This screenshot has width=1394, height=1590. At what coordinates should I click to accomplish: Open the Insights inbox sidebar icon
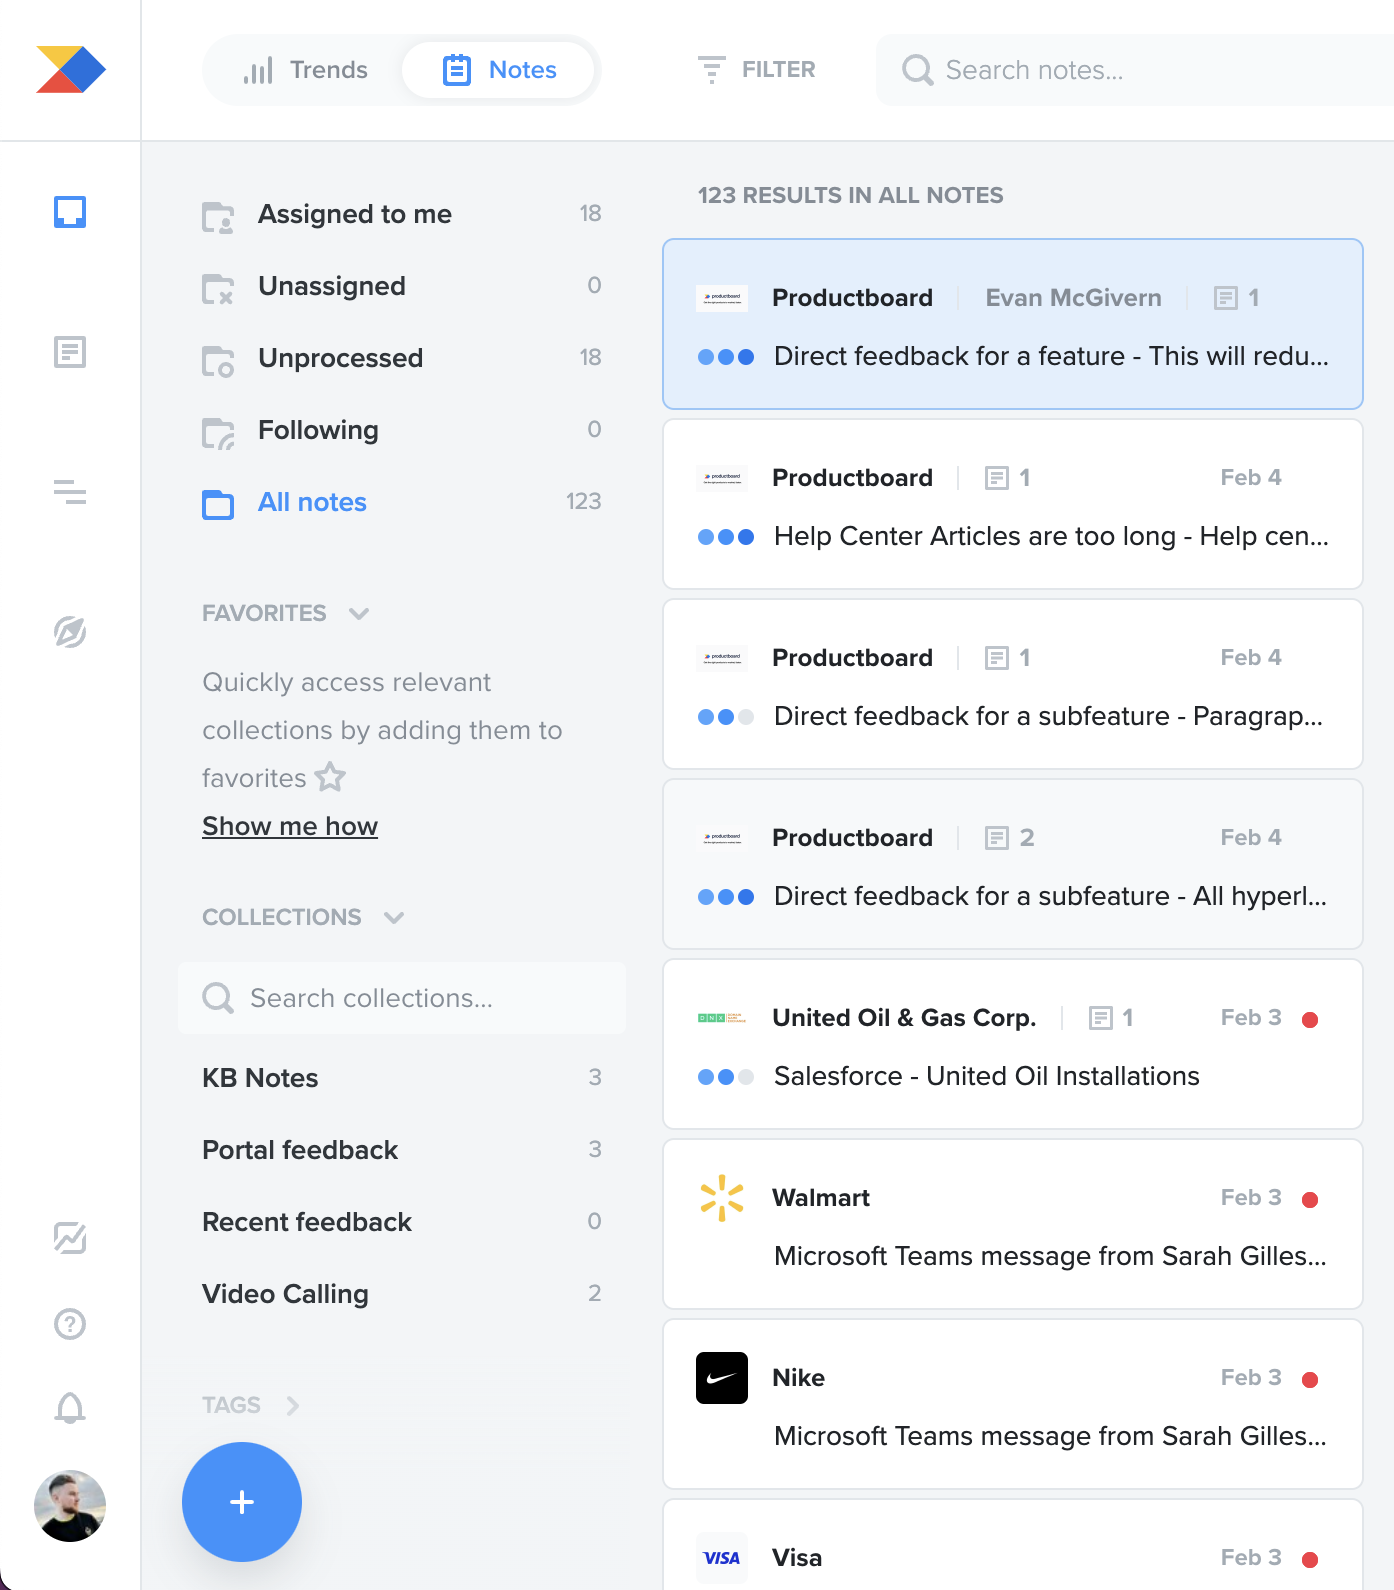70,212
